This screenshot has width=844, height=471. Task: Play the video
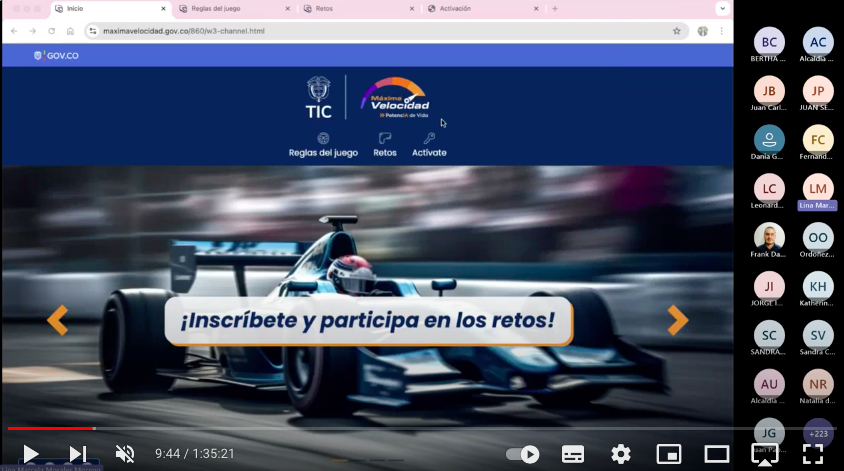(x=30, y=454)
